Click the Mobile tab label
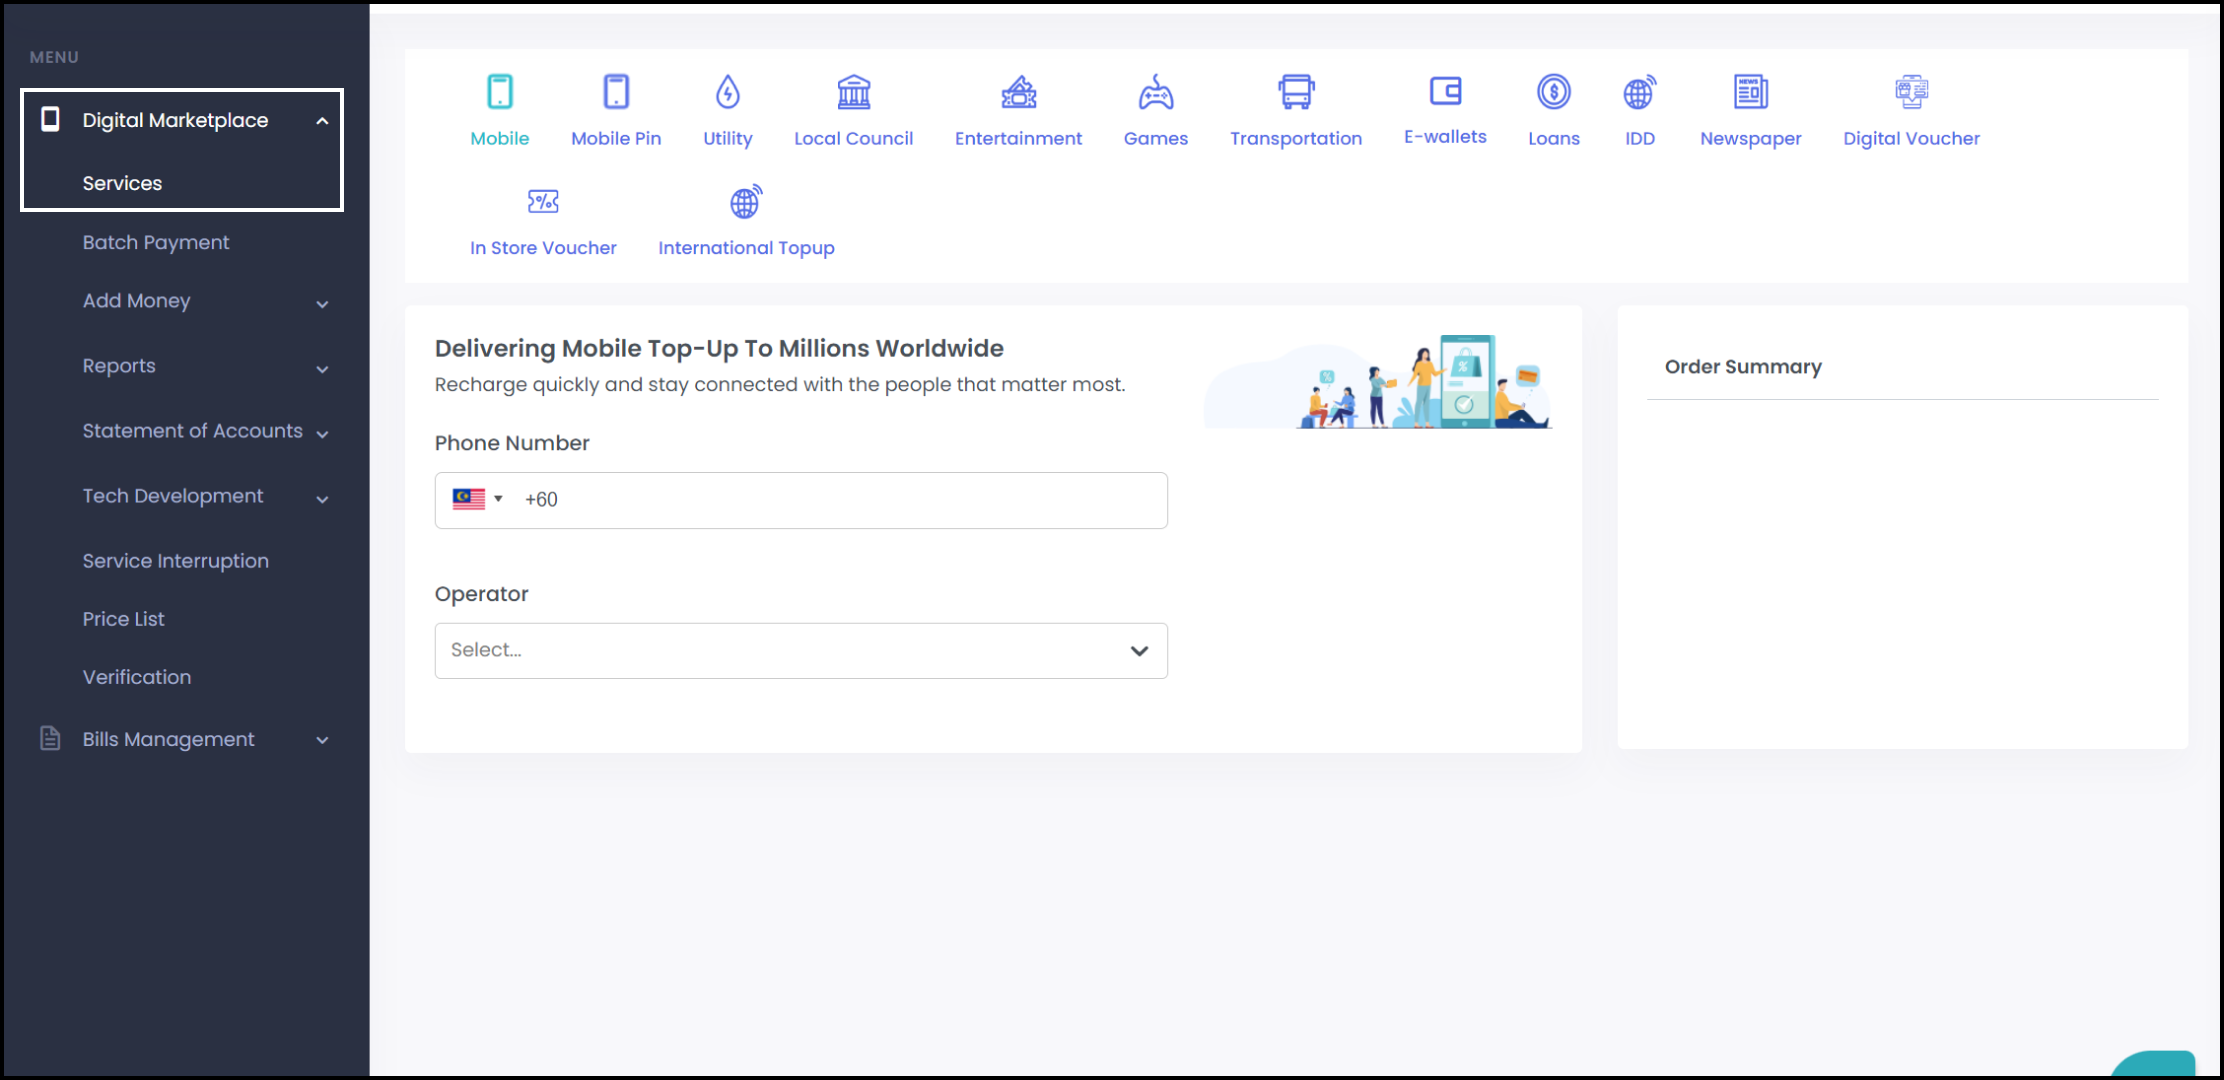2224x1080 pixels. pyautogui.click(x=500, y=138)
